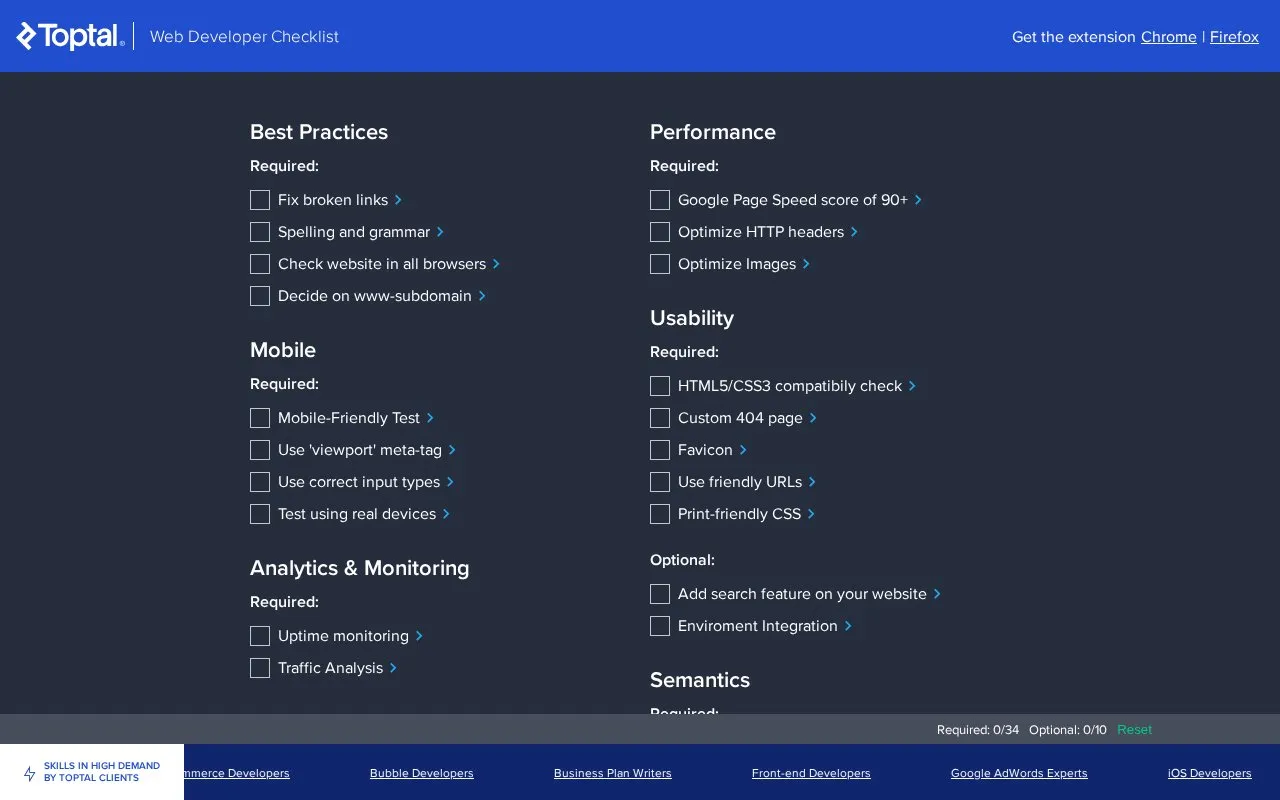1280x800 pixels.
Task: Expand Print-friendly CSS arrow
Action: 811,514
